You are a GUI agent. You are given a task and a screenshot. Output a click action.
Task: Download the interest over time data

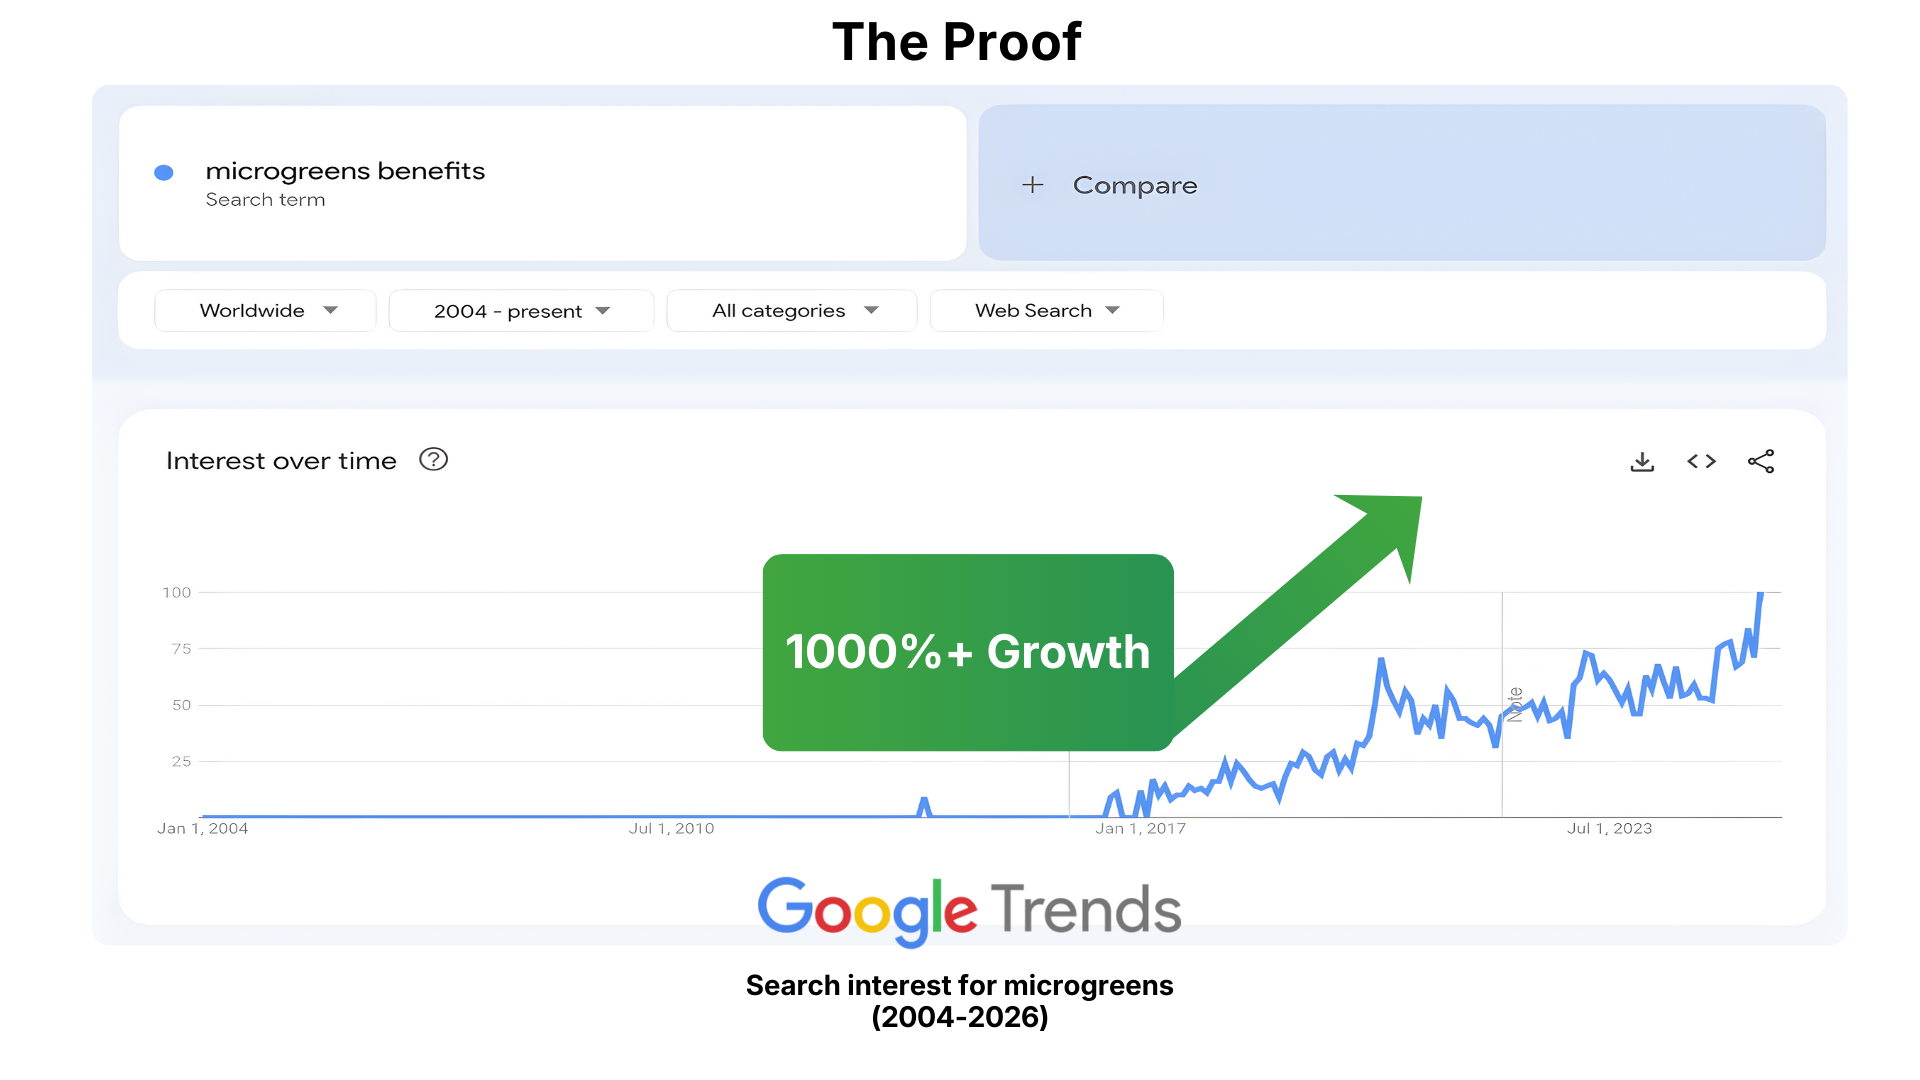click(1642, 461)
